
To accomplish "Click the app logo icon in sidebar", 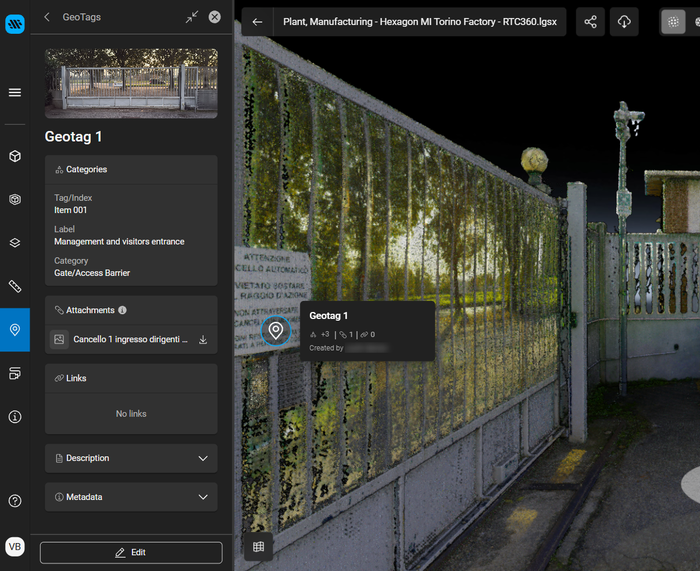I will 15,24.
